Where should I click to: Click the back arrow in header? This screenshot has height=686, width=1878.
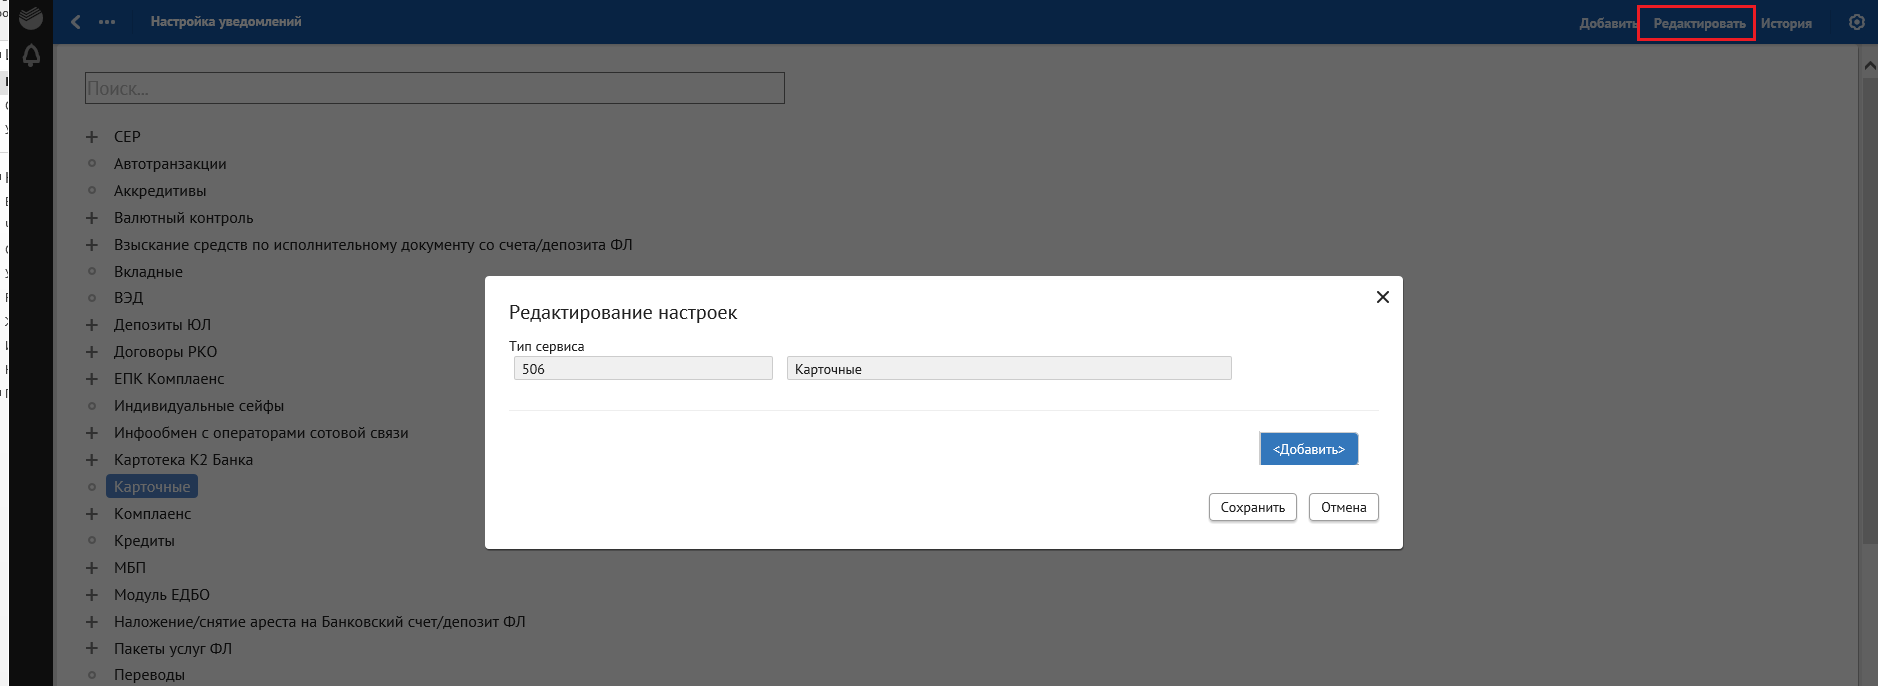click(76, 22)
